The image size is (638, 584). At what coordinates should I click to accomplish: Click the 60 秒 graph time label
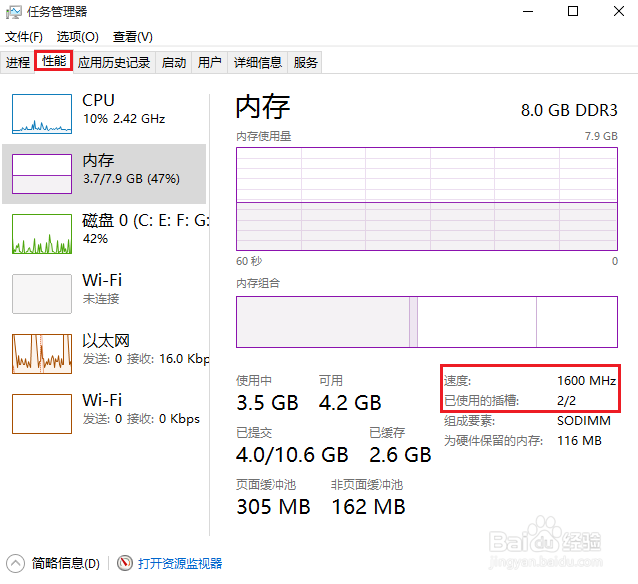pos(249,261)
